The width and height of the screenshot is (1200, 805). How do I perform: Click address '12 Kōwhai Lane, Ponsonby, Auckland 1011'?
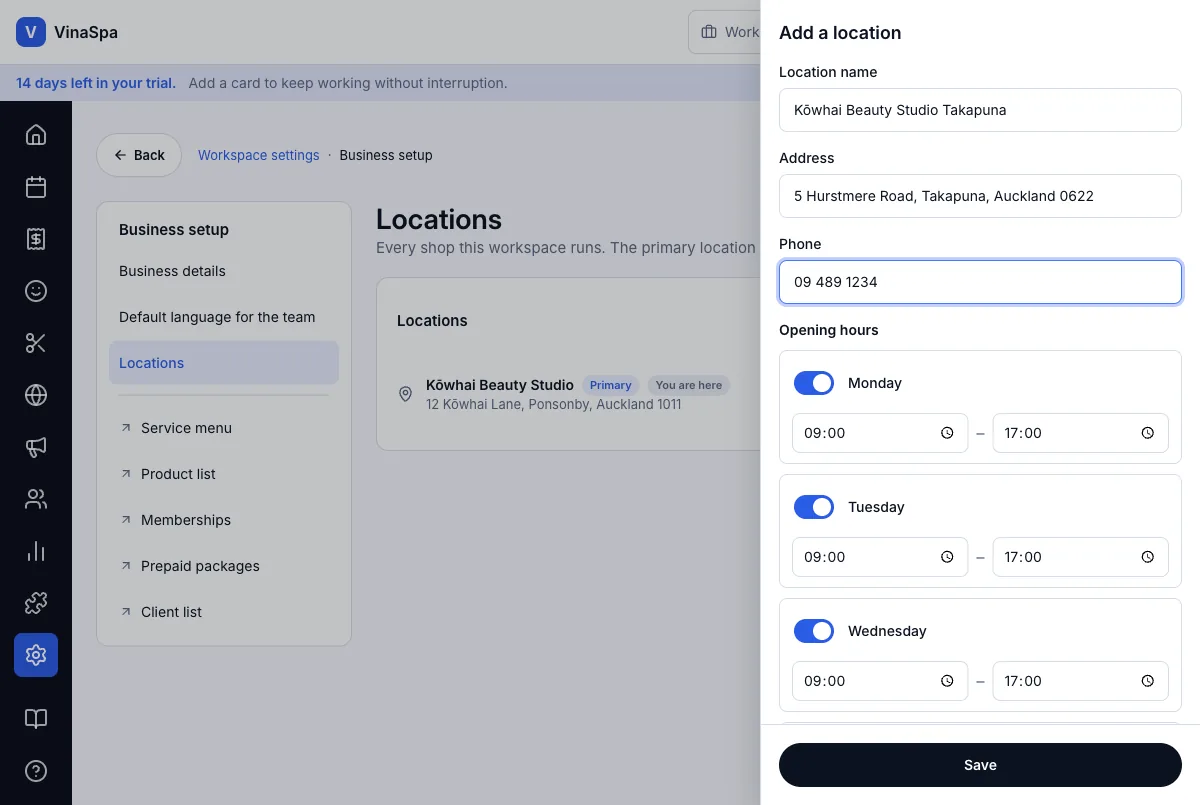click(553, 404)
